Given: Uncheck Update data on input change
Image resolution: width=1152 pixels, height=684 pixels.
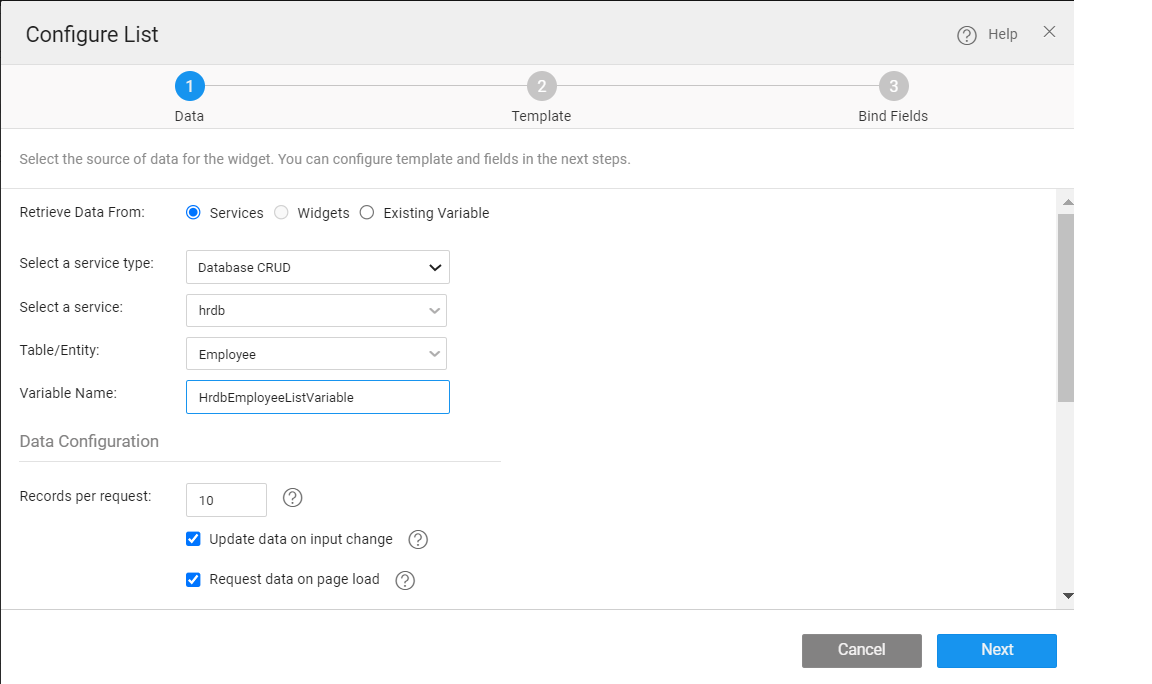Looking at the screenshot, I should coord(194,539).
